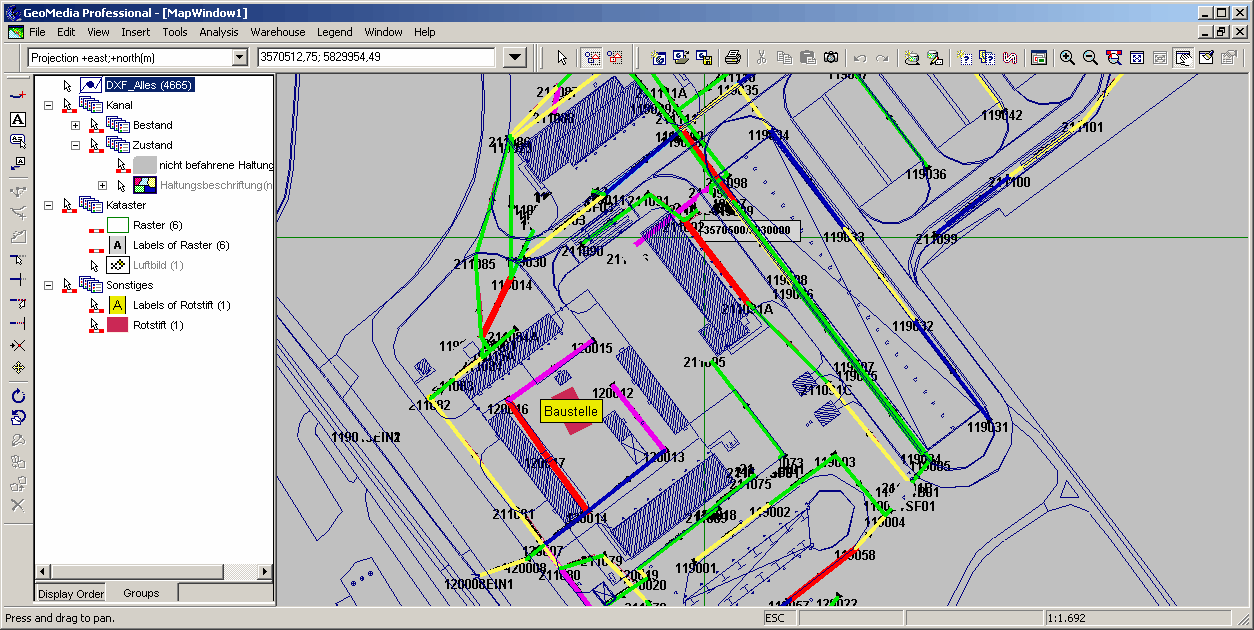
Task: Switch to the Display Order tab
Action: click(71, 593)
